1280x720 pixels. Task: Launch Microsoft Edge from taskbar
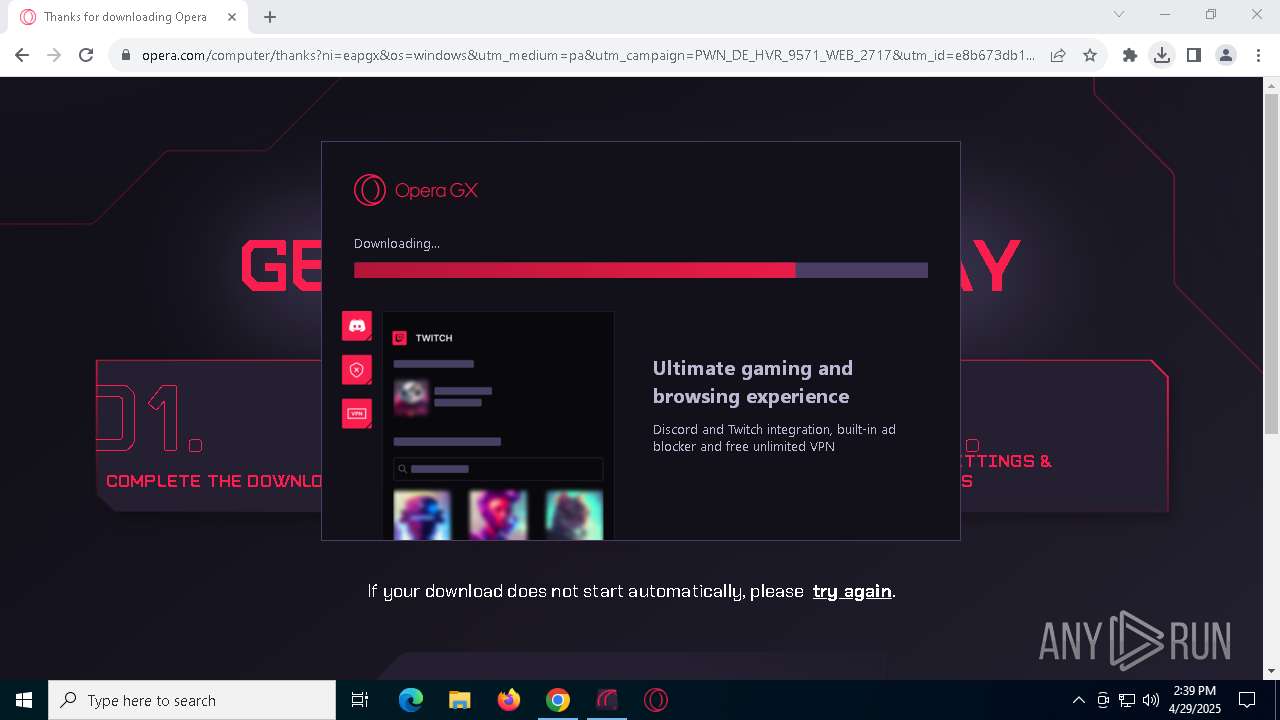click(411, 700)
